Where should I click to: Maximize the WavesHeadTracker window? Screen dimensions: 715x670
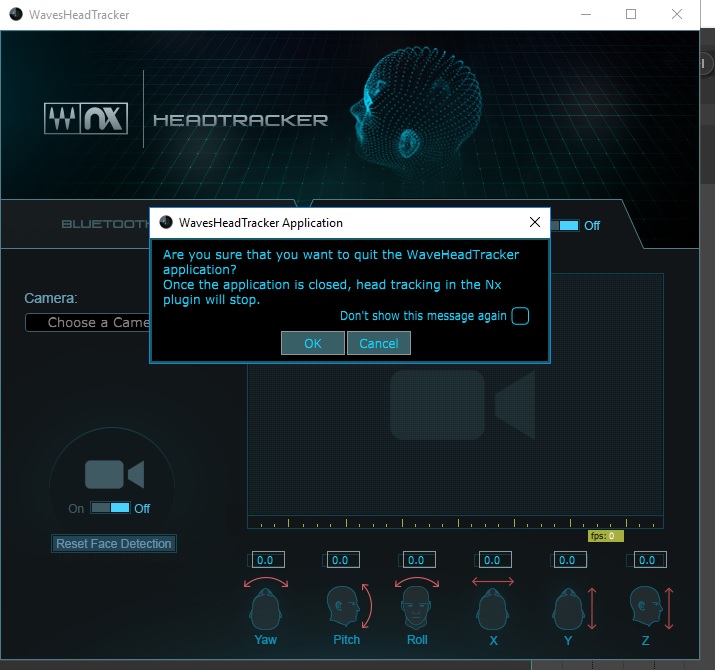click(x=631, y=15)
